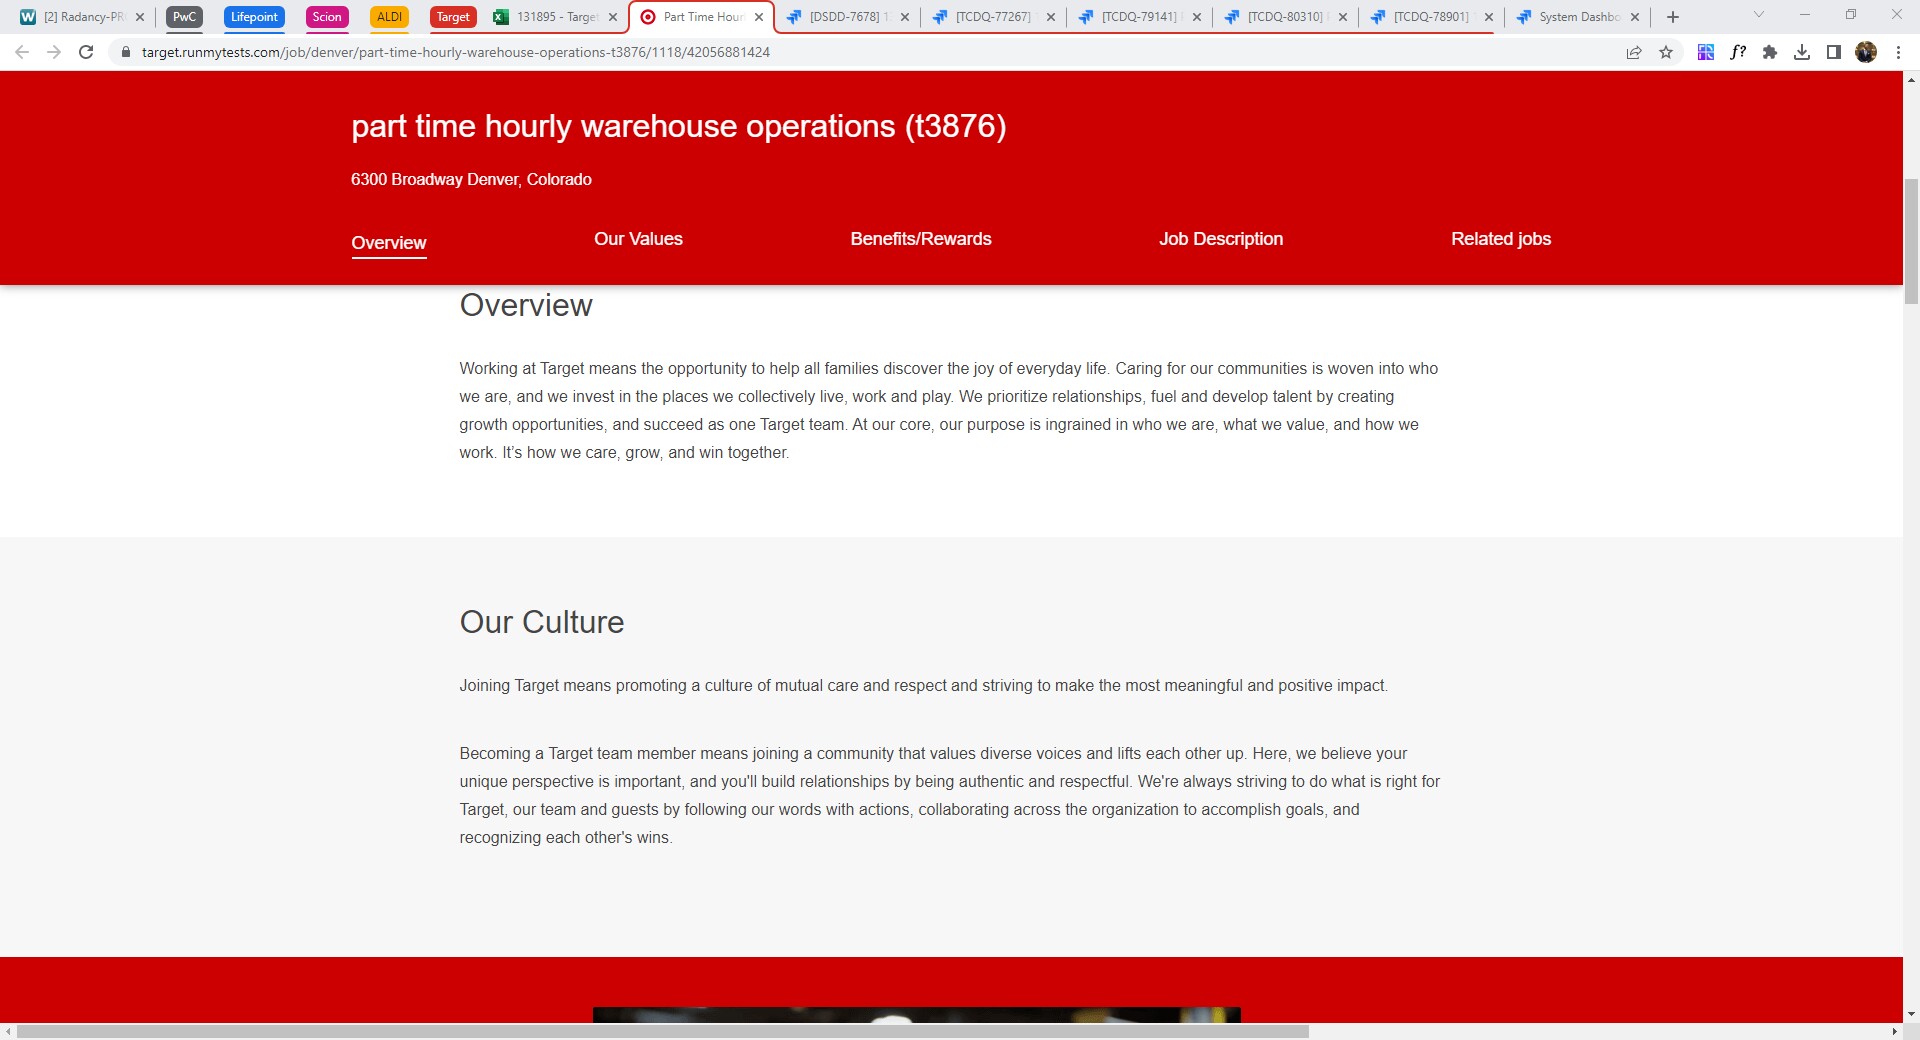Screen dimensions: 1920x1040
Task: Open the Downloads icon
Action: click(x=1802, y=52)
